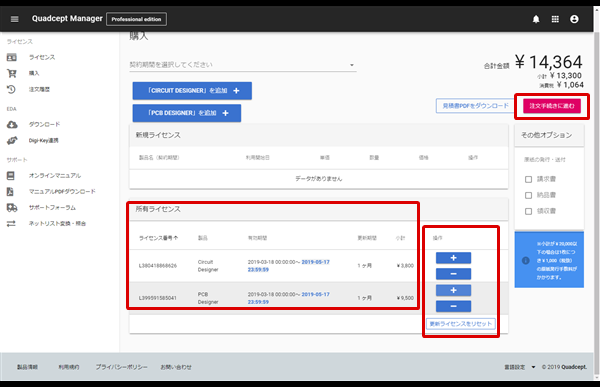Screen dimensions: 600x387
Task: Go to 購入 in sidebar
Action: (x=34, y=73)
